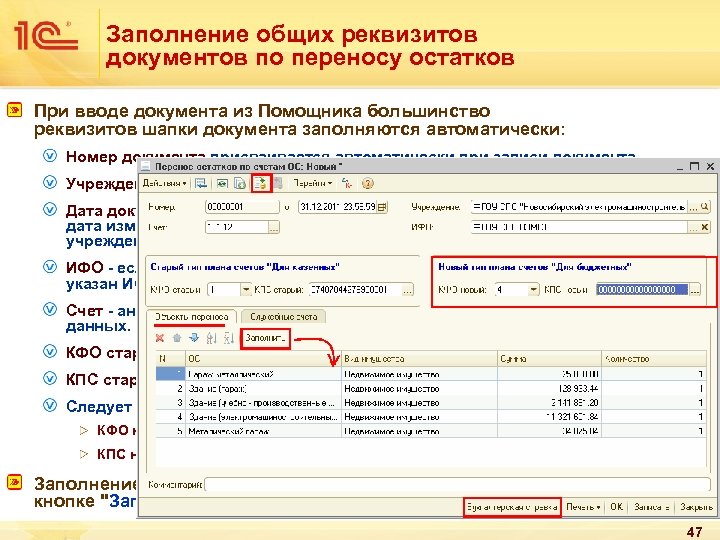
Task: Click the find-in-list toolbar icon after Действия
Action: (x=201, y=184)
